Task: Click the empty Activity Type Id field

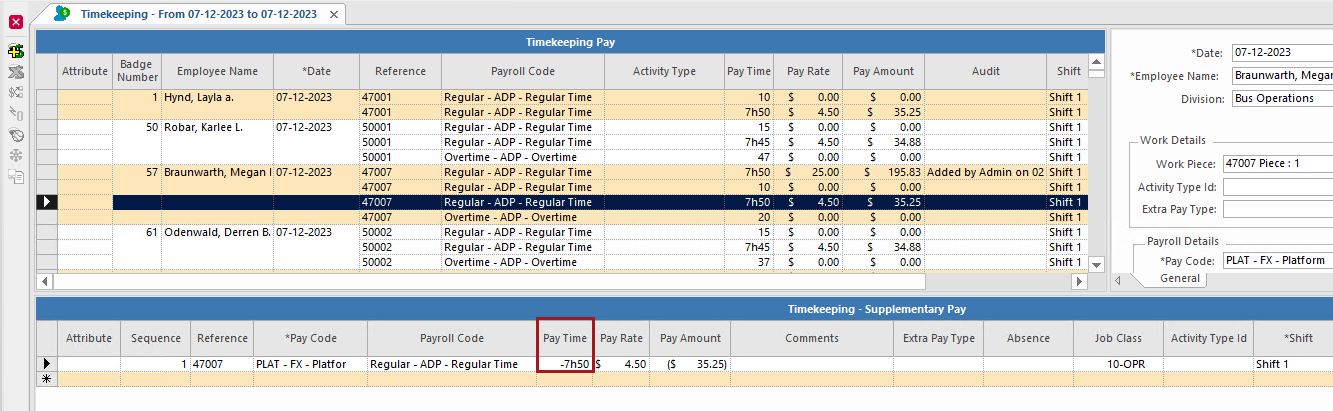Action: click(1277, 186)
